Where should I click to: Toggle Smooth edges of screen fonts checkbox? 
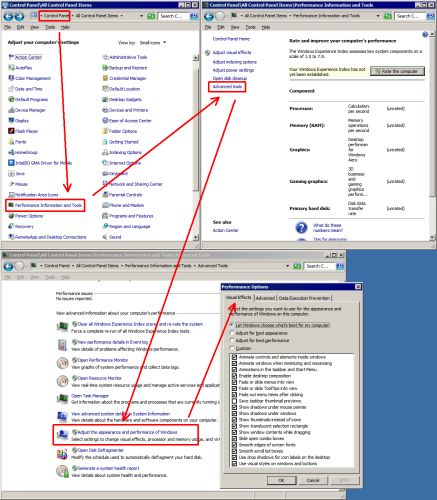click(x=234, y=445)
